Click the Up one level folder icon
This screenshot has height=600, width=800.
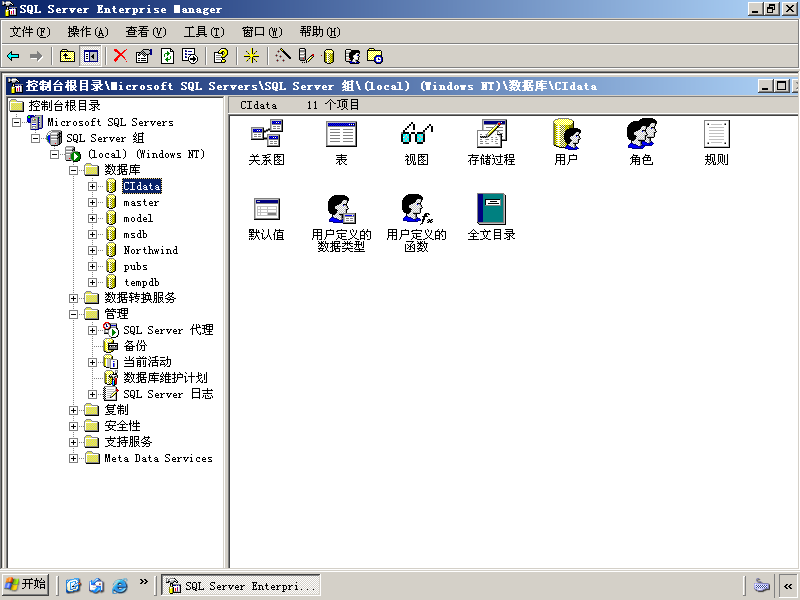tap(67, 56)
